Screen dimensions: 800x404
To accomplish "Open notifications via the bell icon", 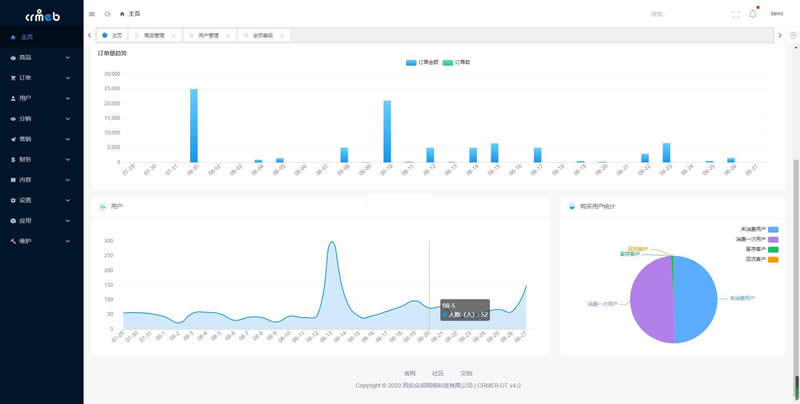I will coord(753,14).
